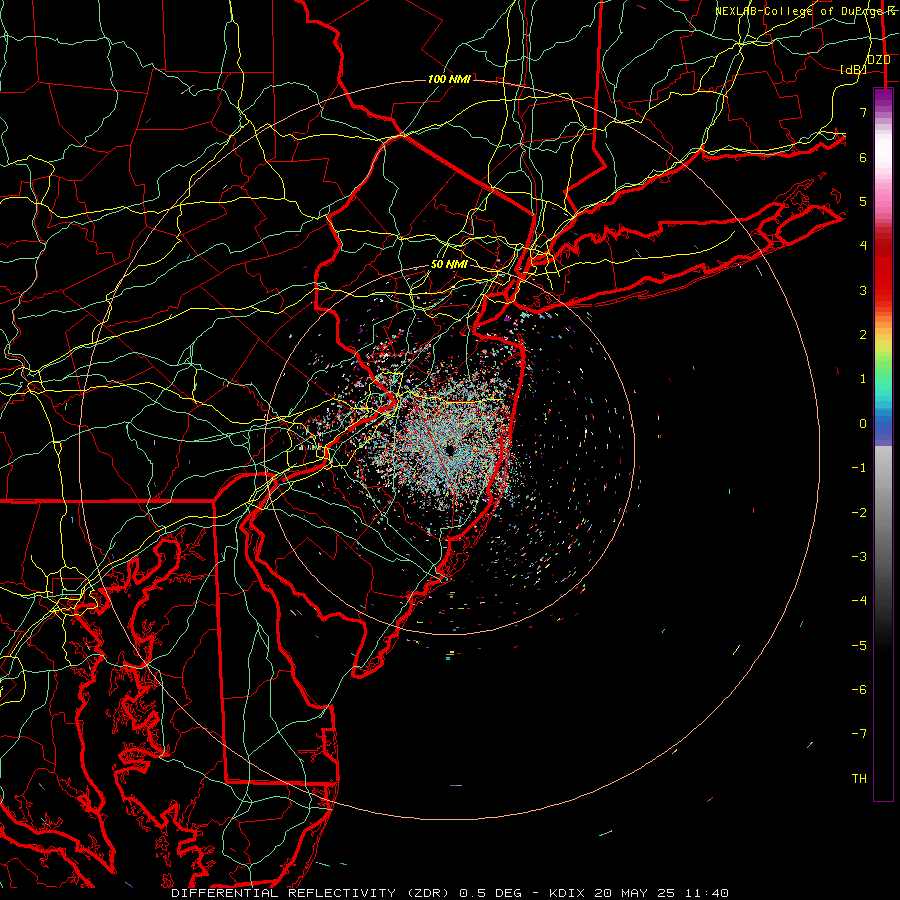Screen dimensions: 900x900
Task: Click the "6" scale value label
Action: click(863, 157)
